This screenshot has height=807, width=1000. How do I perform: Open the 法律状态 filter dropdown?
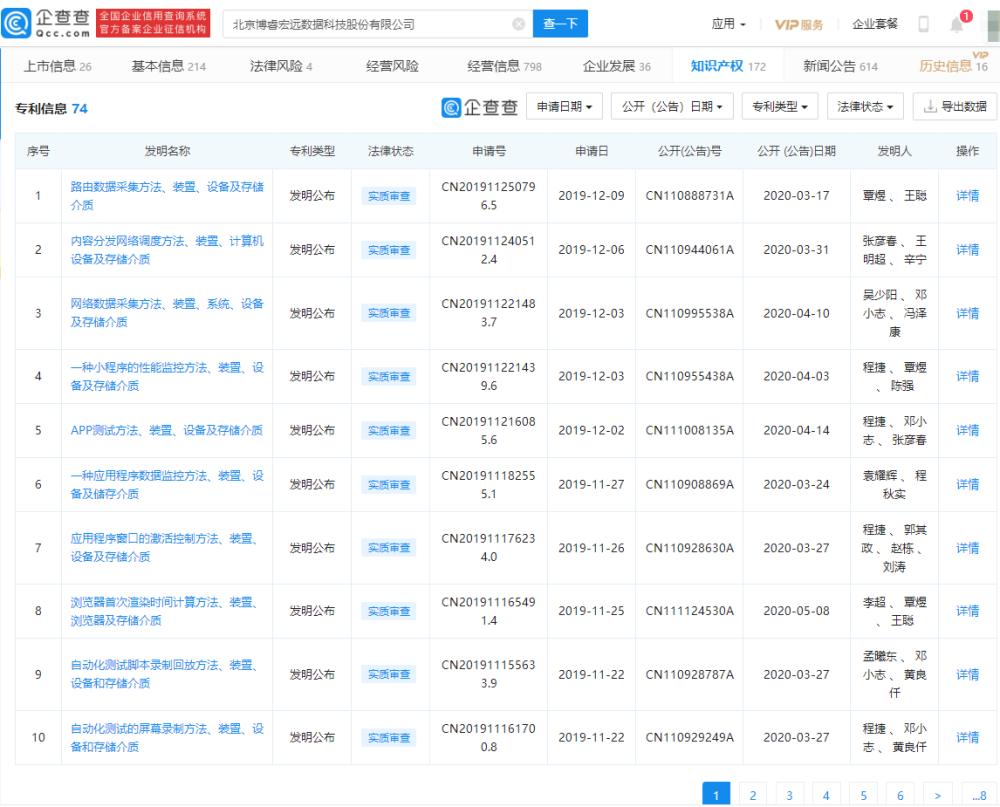[865, 107]
